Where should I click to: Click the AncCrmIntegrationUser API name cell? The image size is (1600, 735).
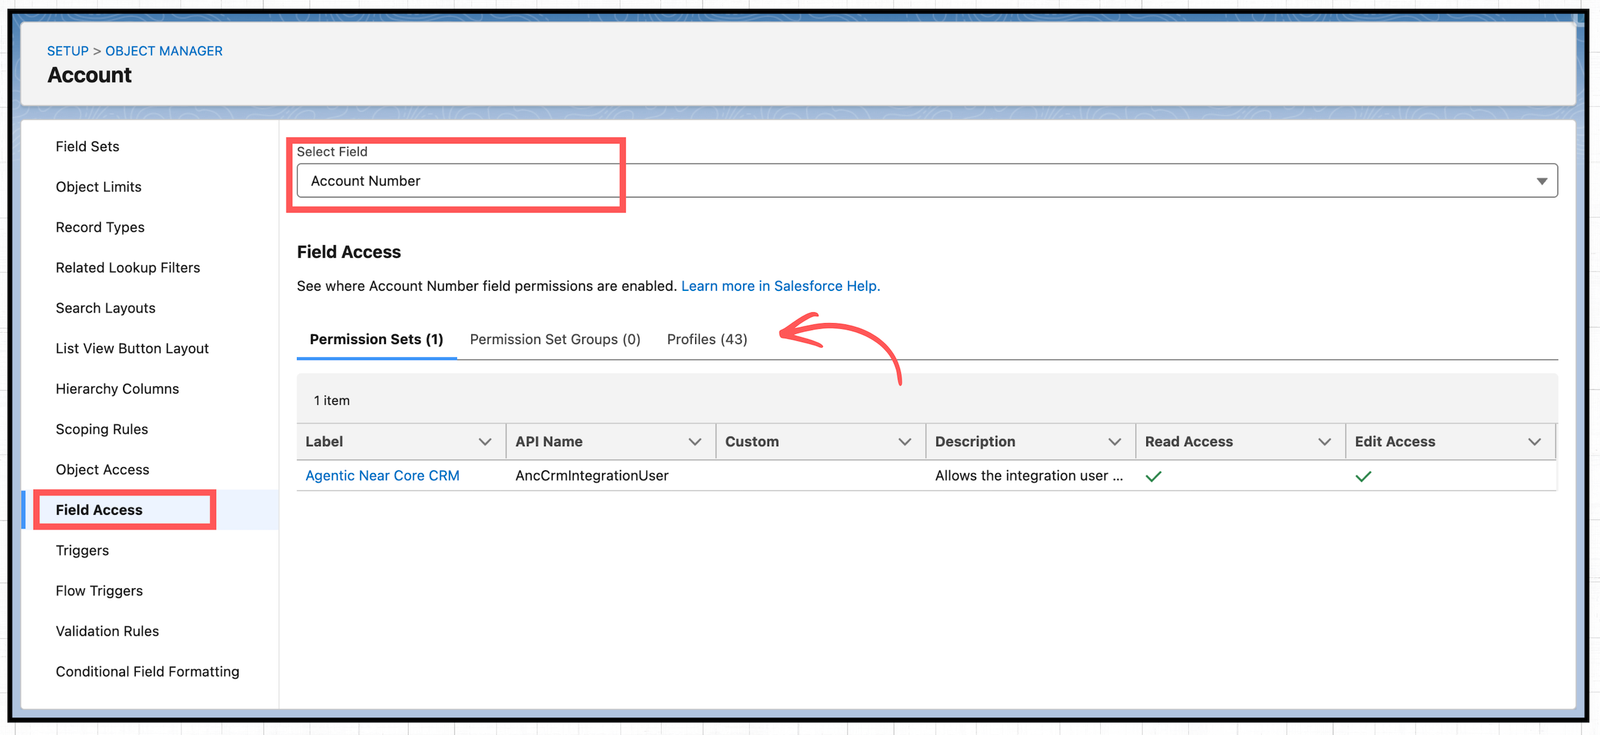592,476
